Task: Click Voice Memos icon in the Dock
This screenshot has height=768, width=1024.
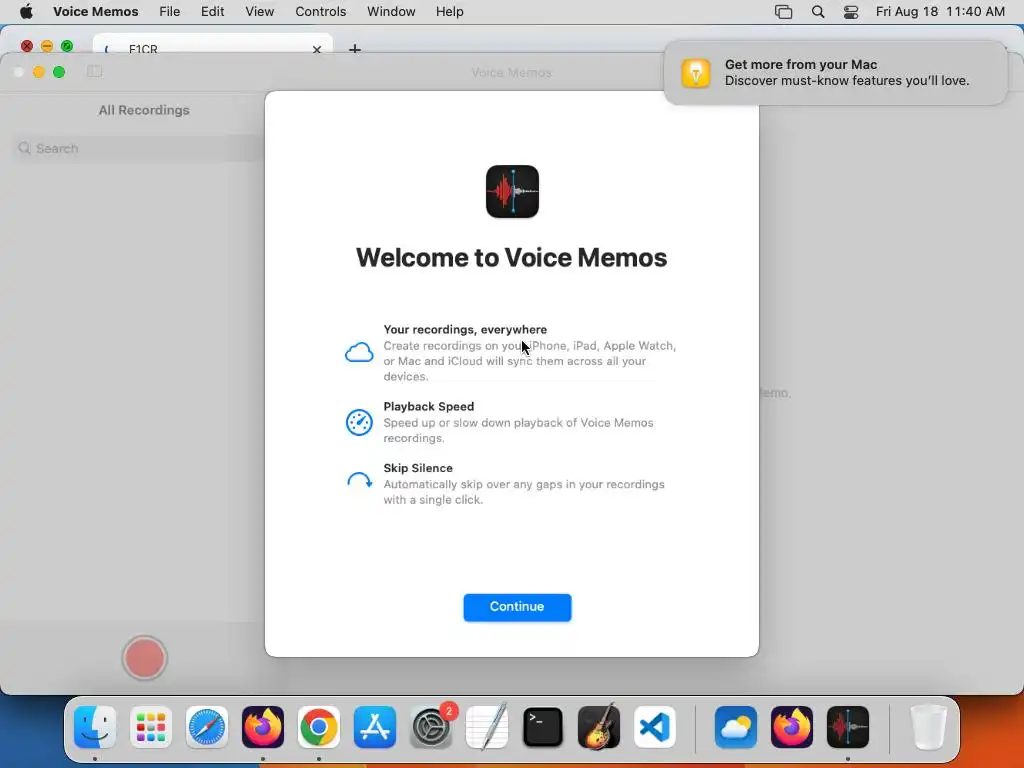Action: (848, 727)
